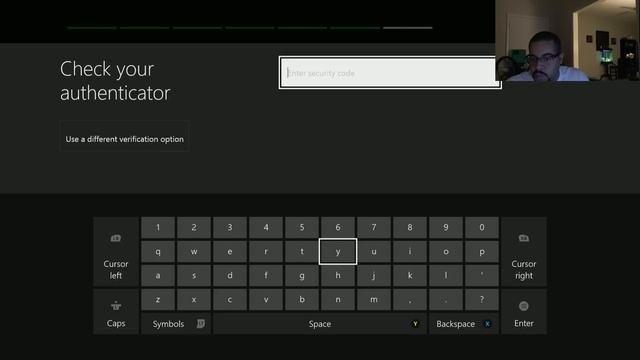Hit the f key
This screenshot has width=640, height=360.
coord(266,276)
